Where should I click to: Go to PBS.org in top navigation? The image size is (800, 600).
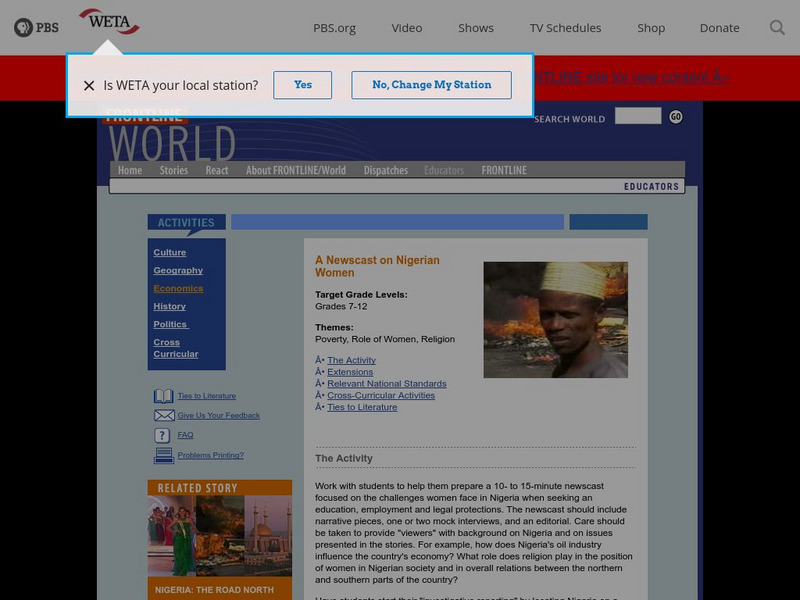pos(334,28)
